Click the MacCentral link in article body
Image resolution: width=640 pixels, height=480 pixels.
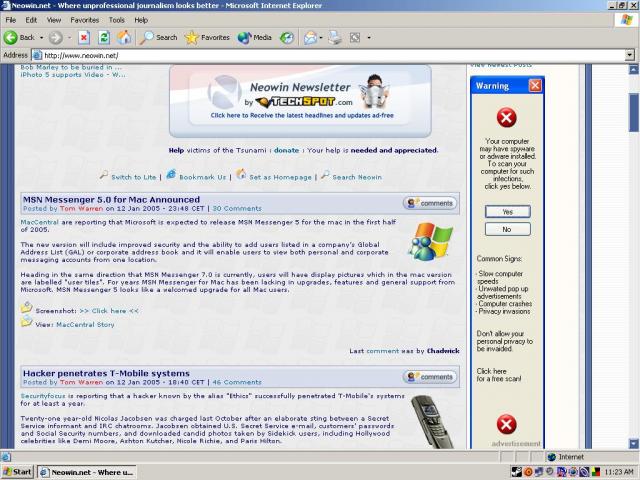pyautogui.click(x=40, y=222)
